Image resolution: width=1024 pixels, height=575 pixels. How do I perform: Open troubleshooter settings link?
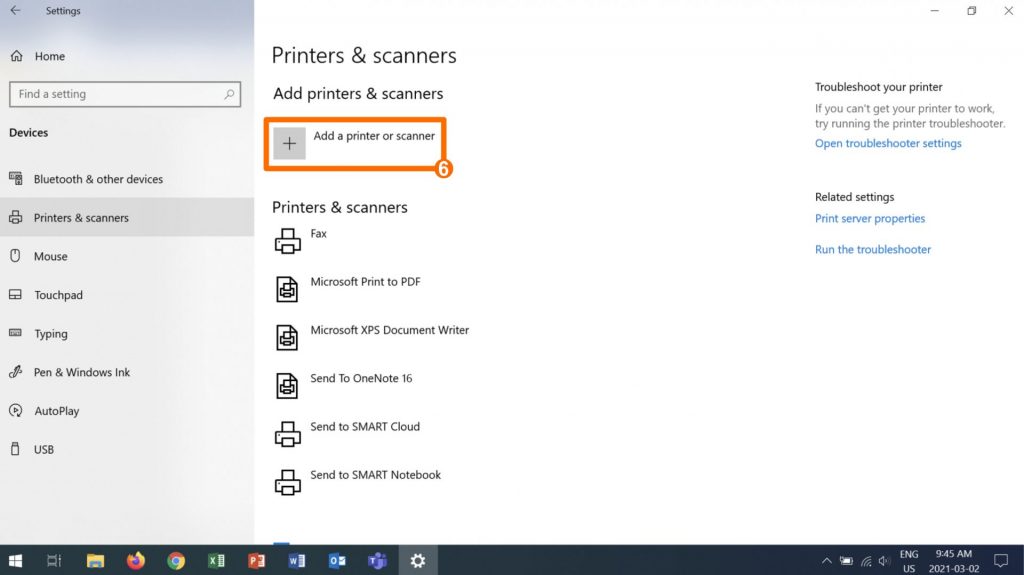tap(888, 143)
